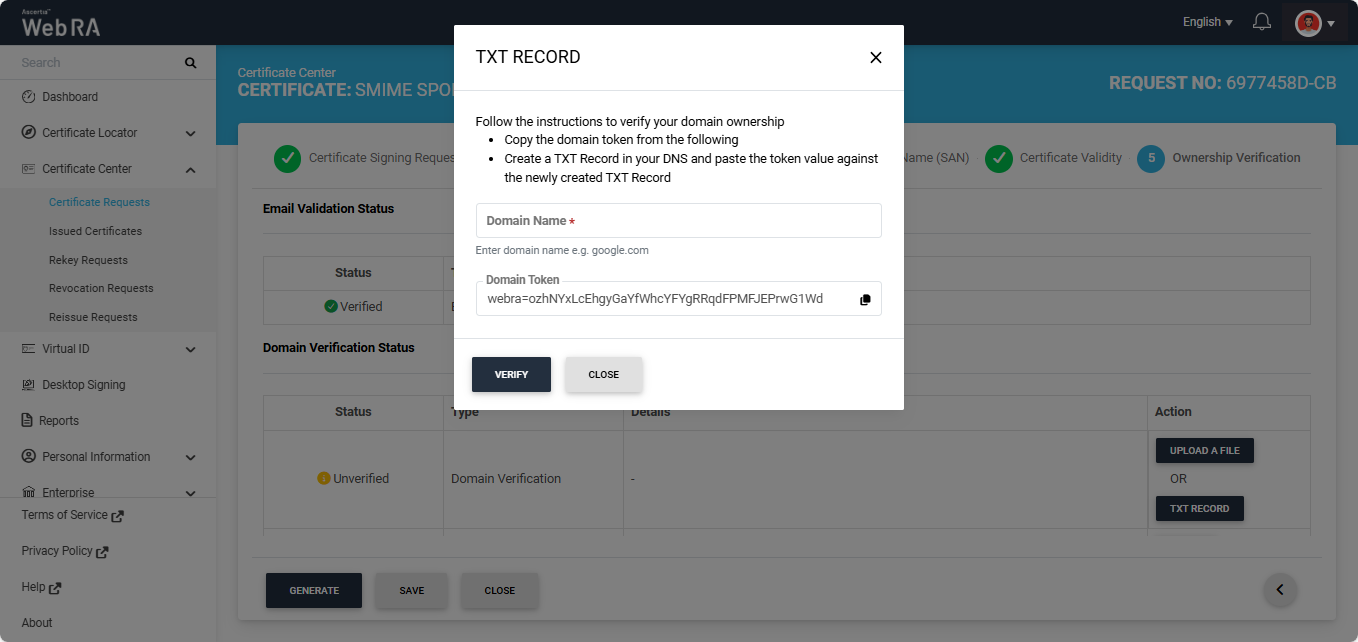The image size is (1358, 642).
Task: Open the Help link
Action: [x=33, y=587]
